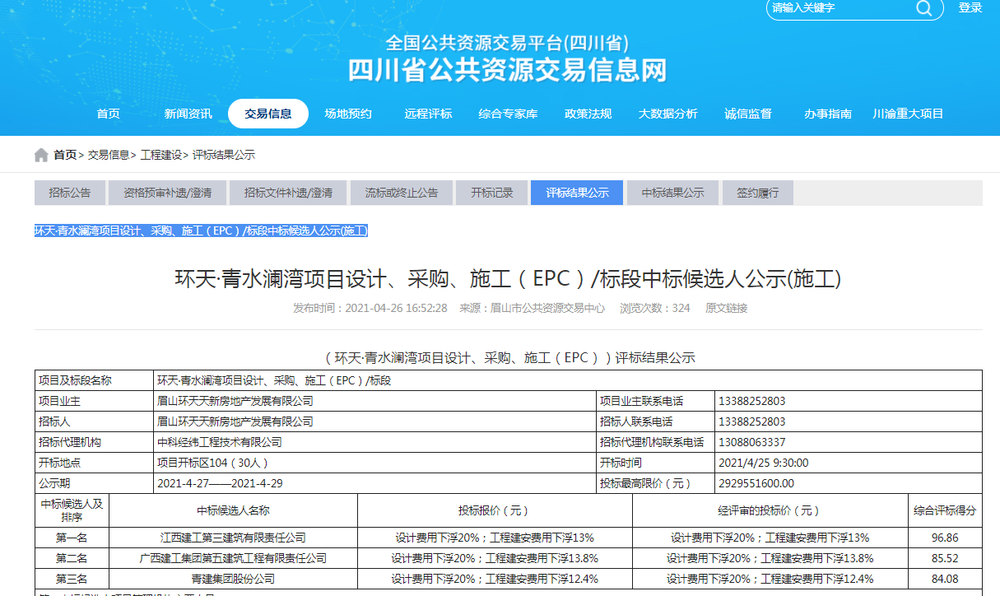Click the max bid price 2929551600.00
The height and width of the screenshot is (596, 1000).
[x=756, y=483]
